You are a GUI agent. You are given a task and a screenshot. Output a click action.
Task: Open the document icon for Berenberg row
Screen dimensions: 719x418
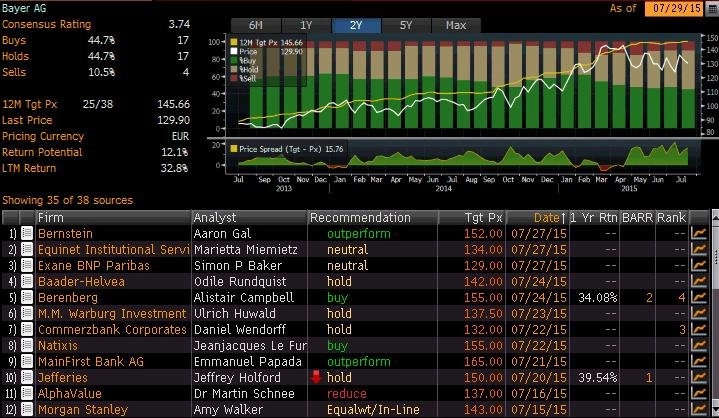27,297
